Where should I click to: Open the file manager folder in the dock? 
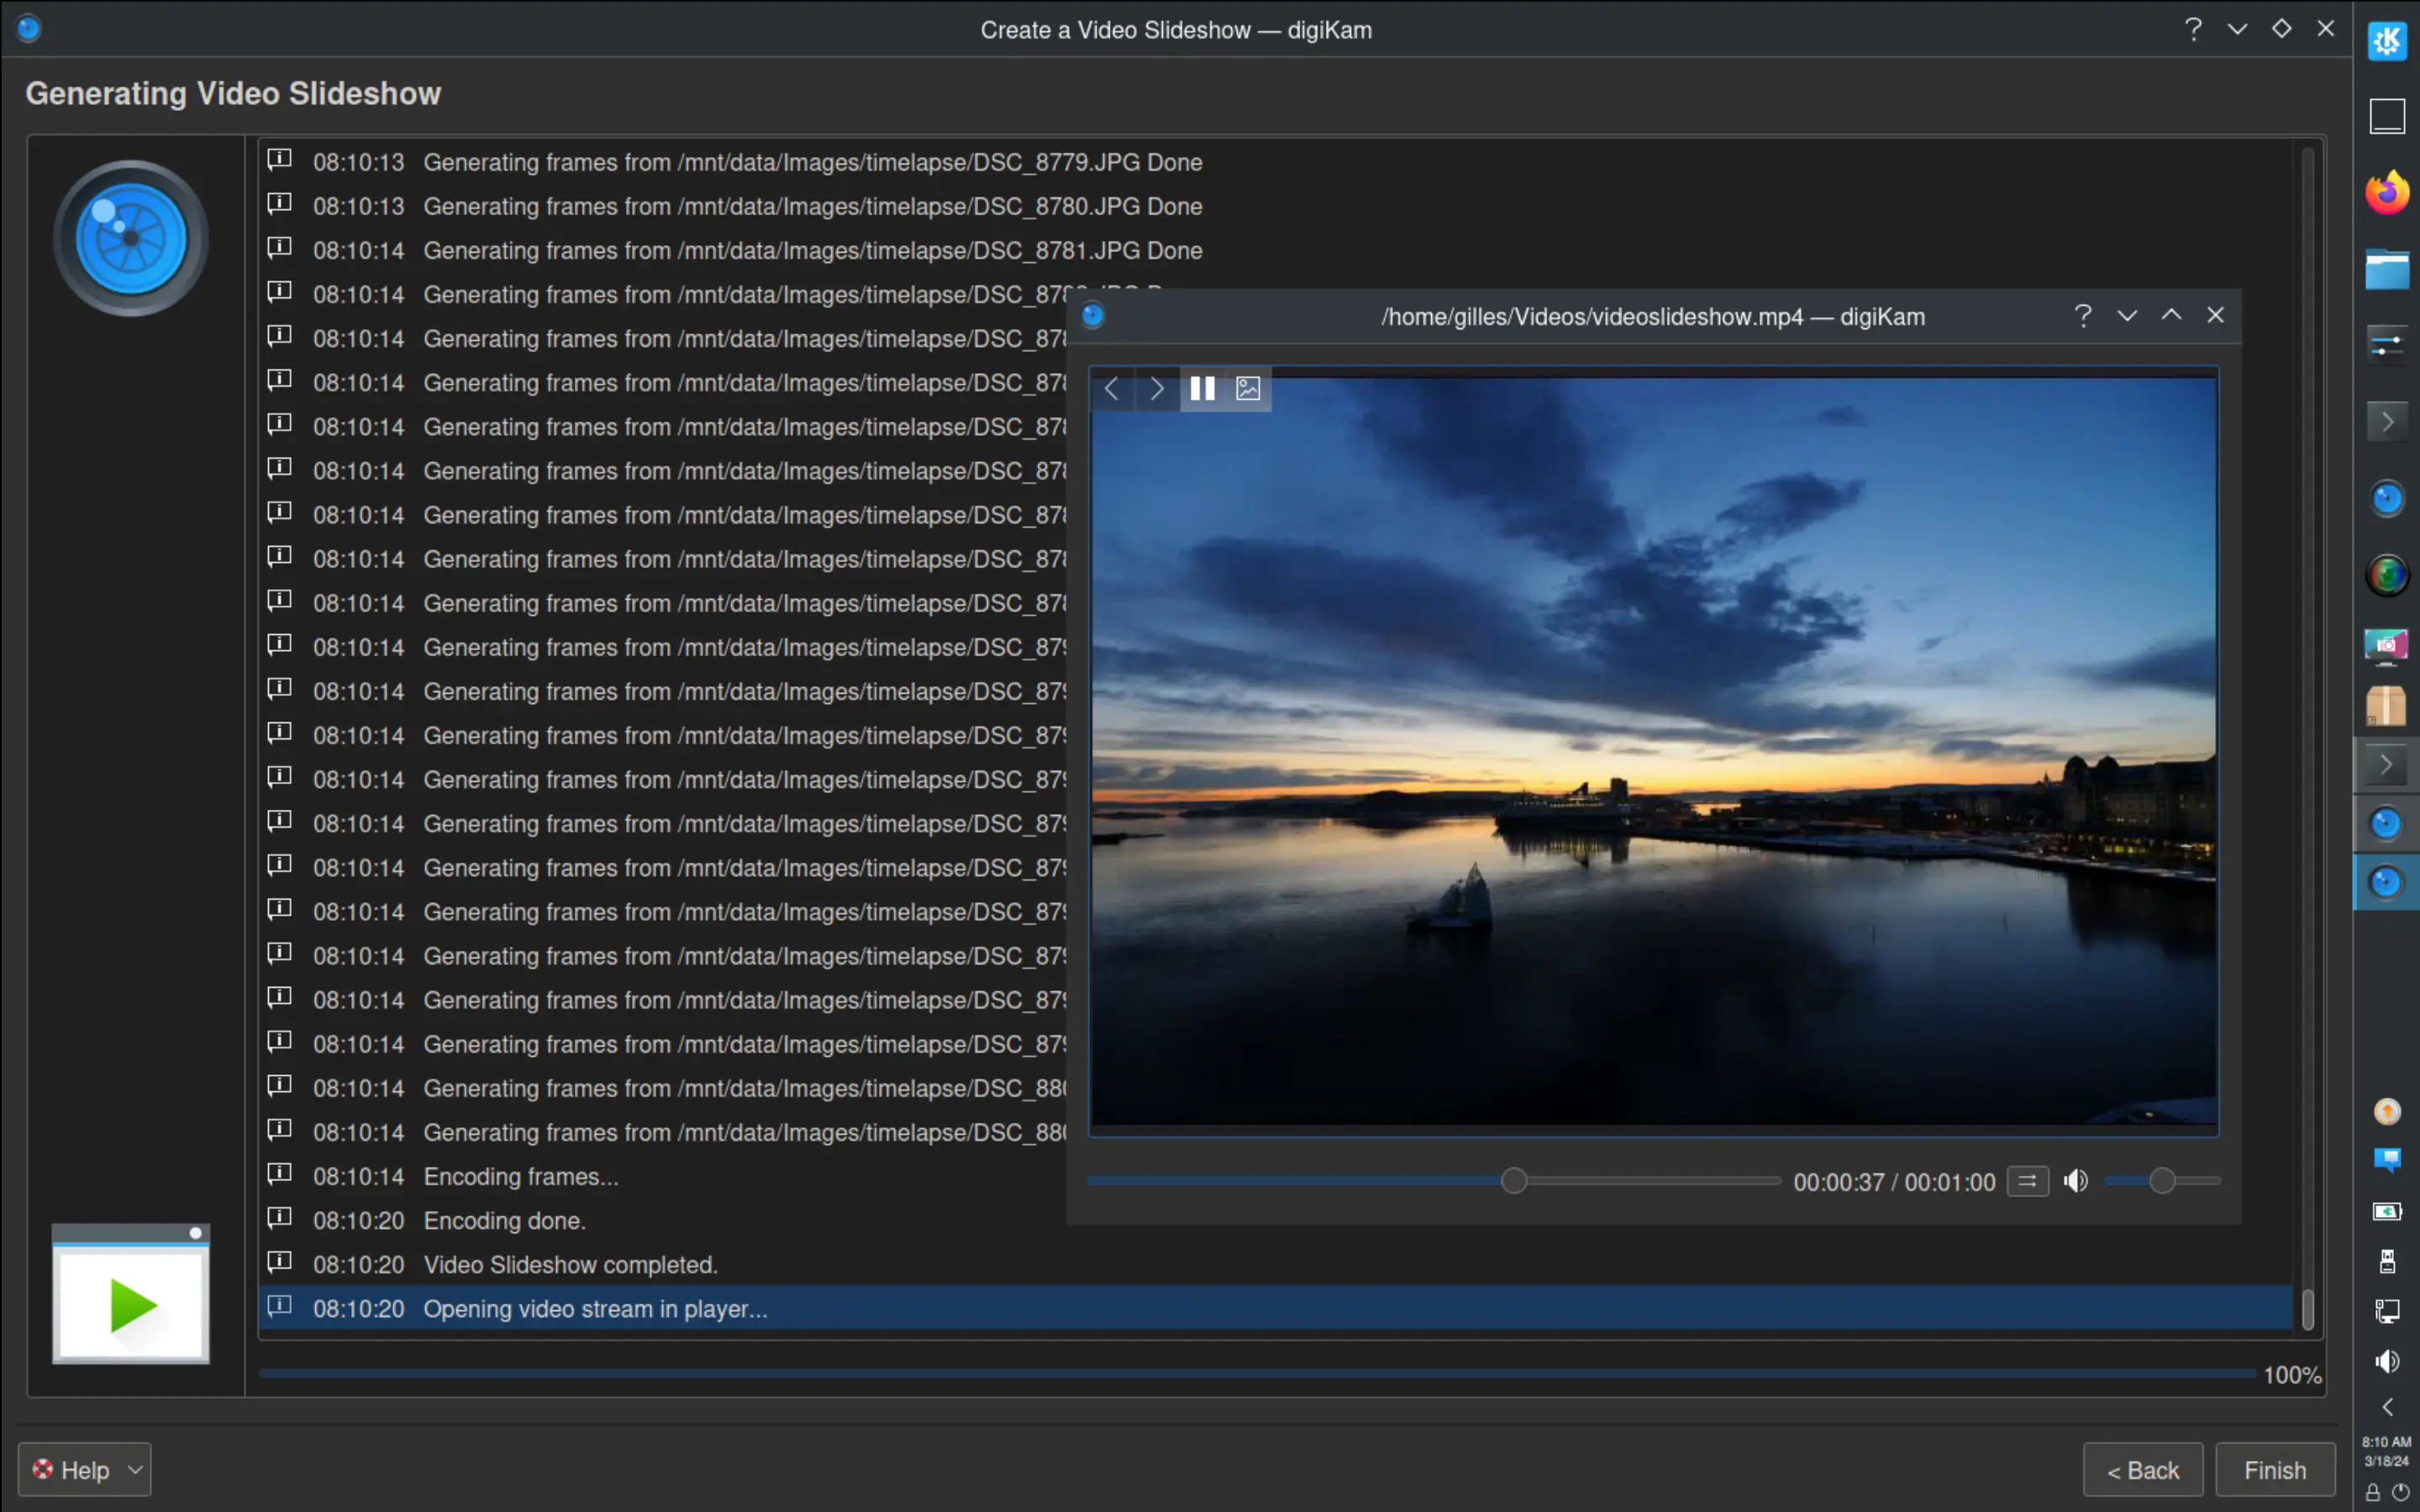pos(2387,268)
